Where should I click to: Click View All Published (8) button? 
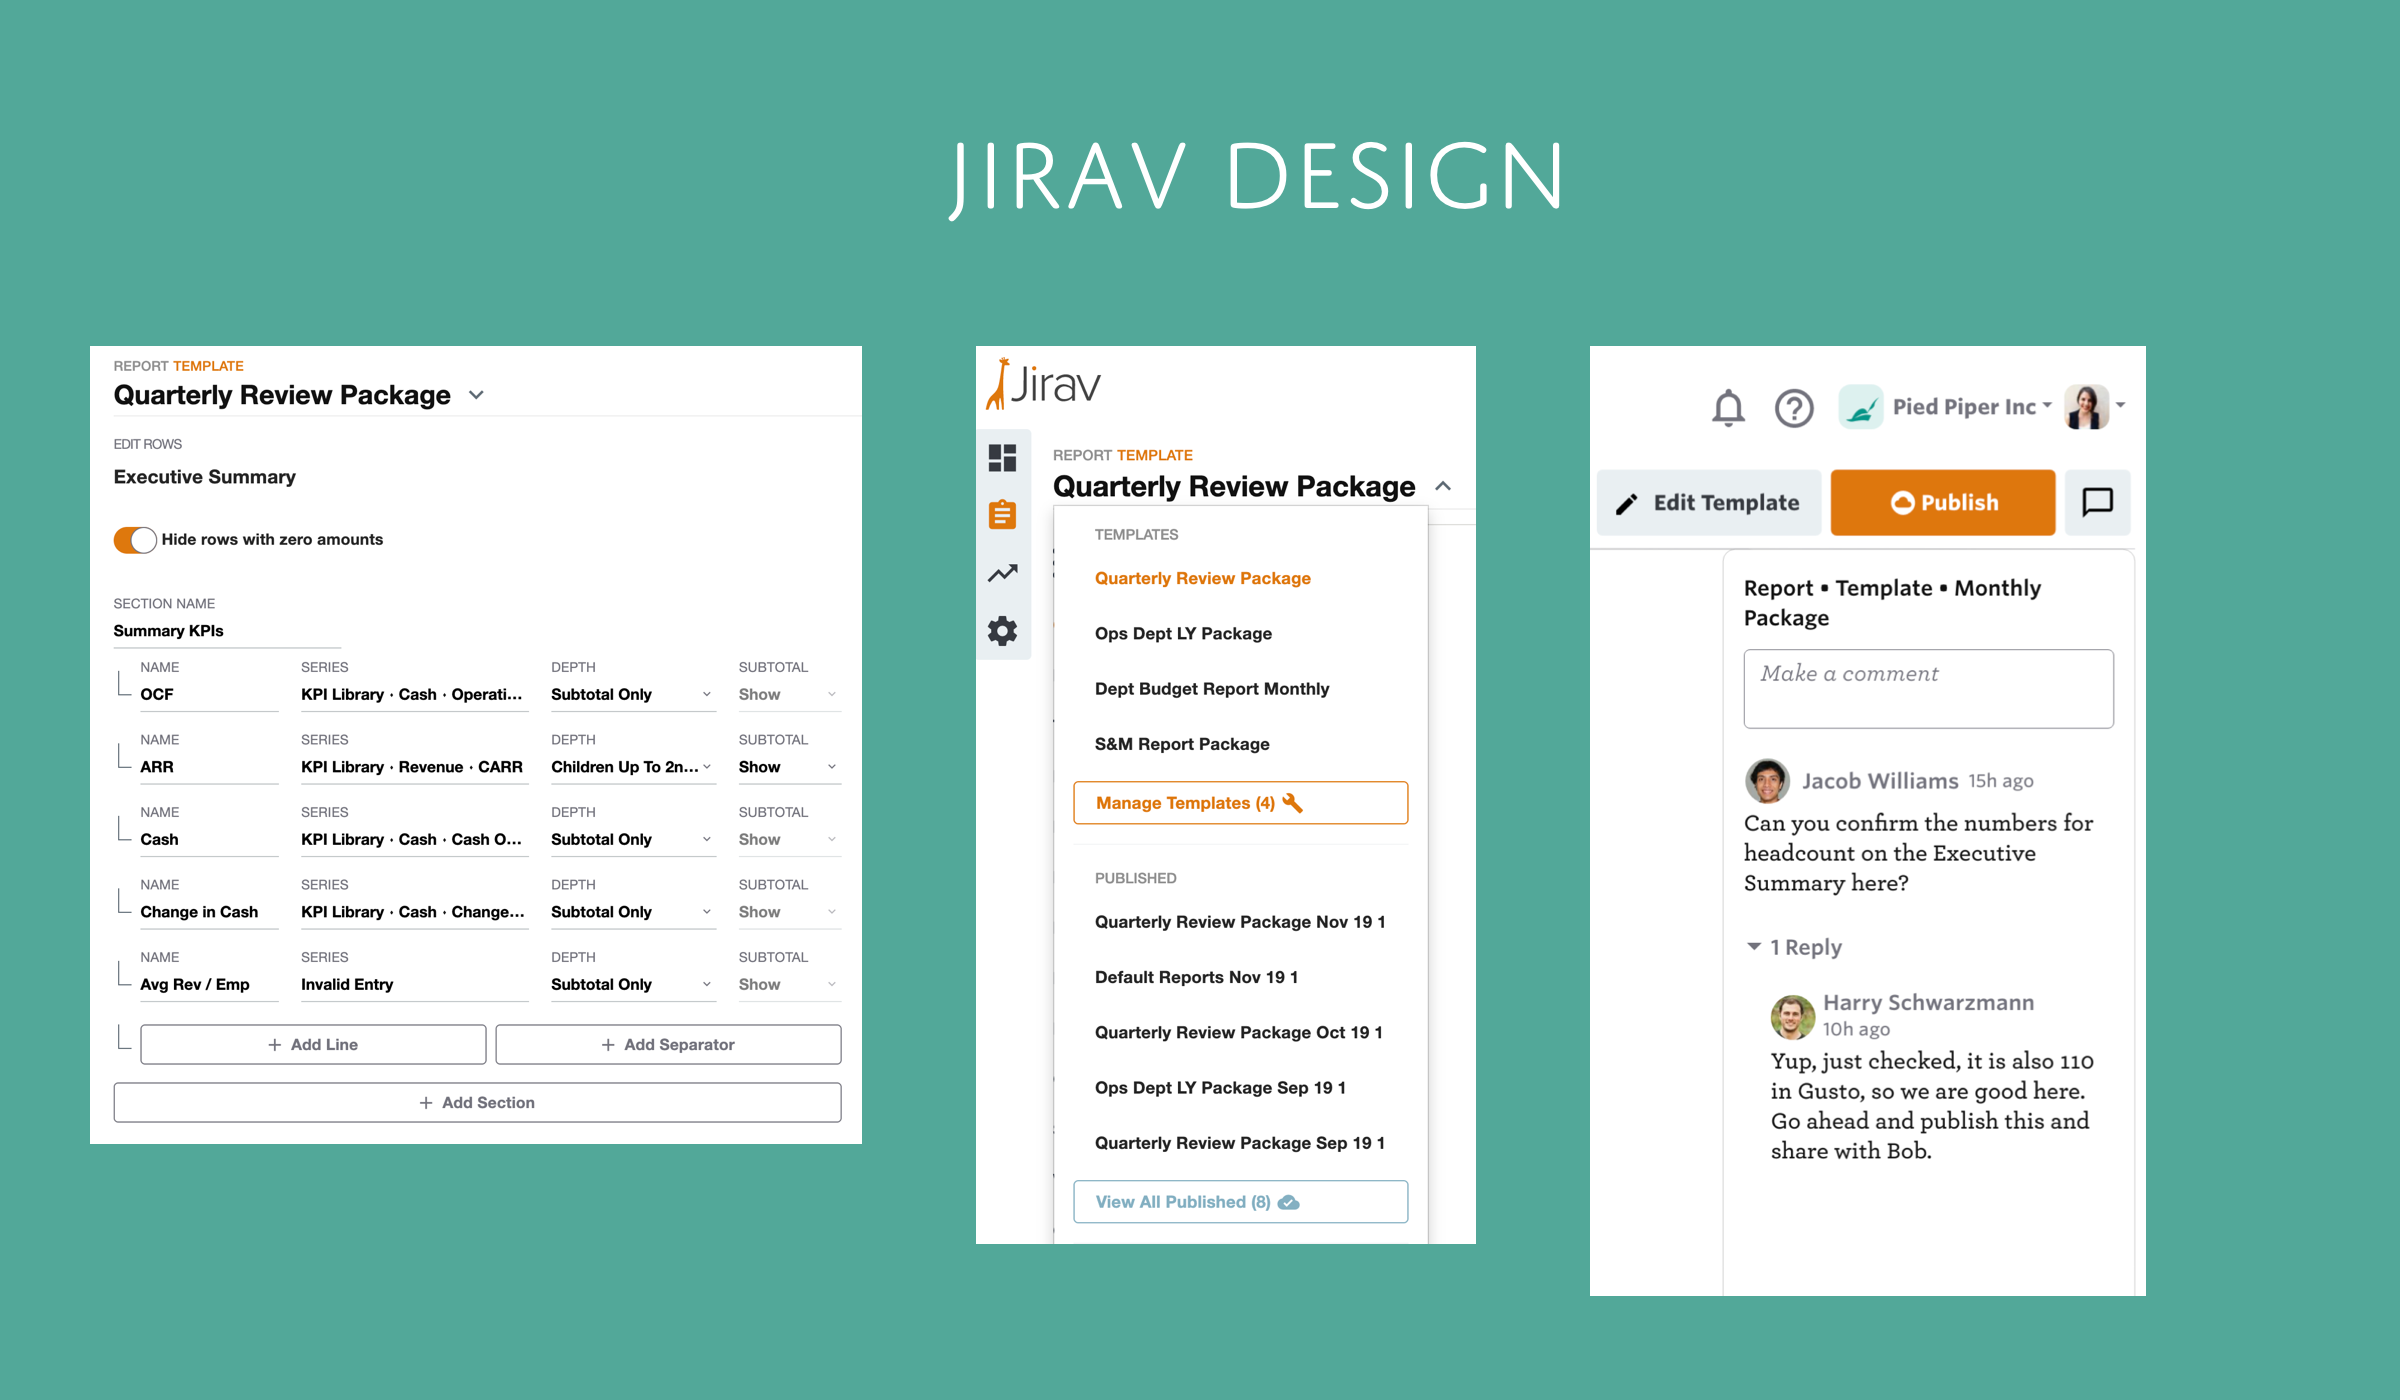click(x=1240, y=1202)
